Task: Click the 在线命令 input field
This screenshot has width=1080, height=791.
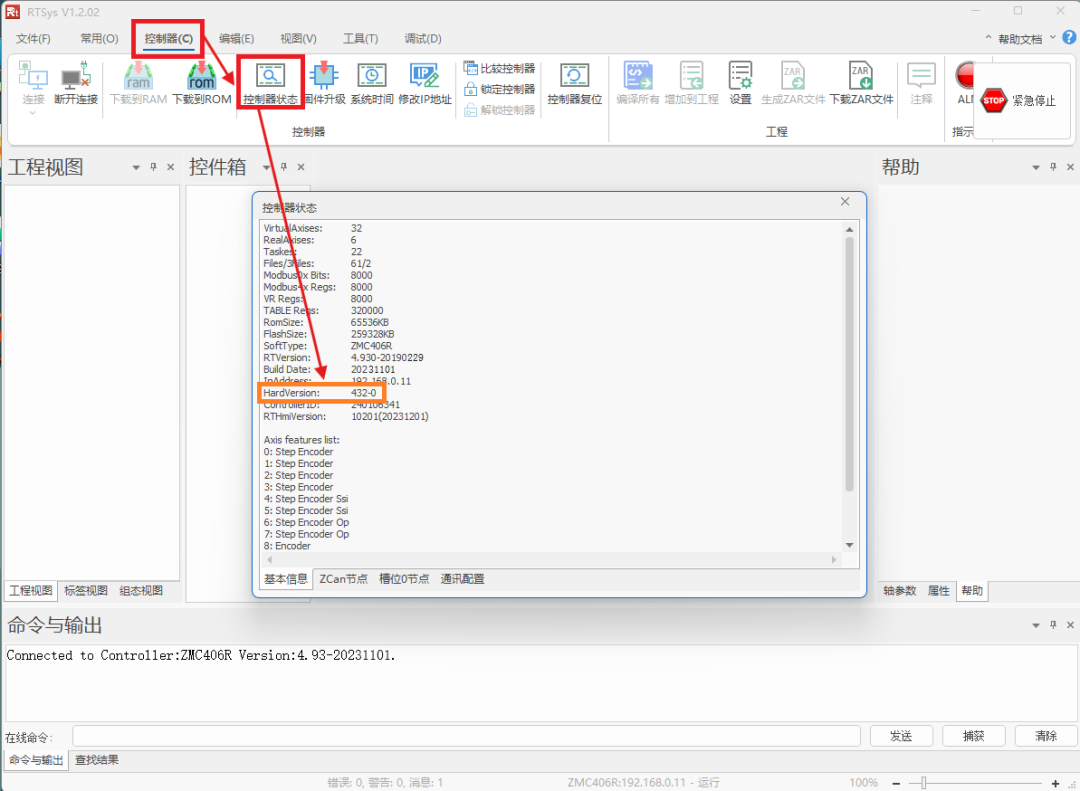Action: [x=466, y=736]
